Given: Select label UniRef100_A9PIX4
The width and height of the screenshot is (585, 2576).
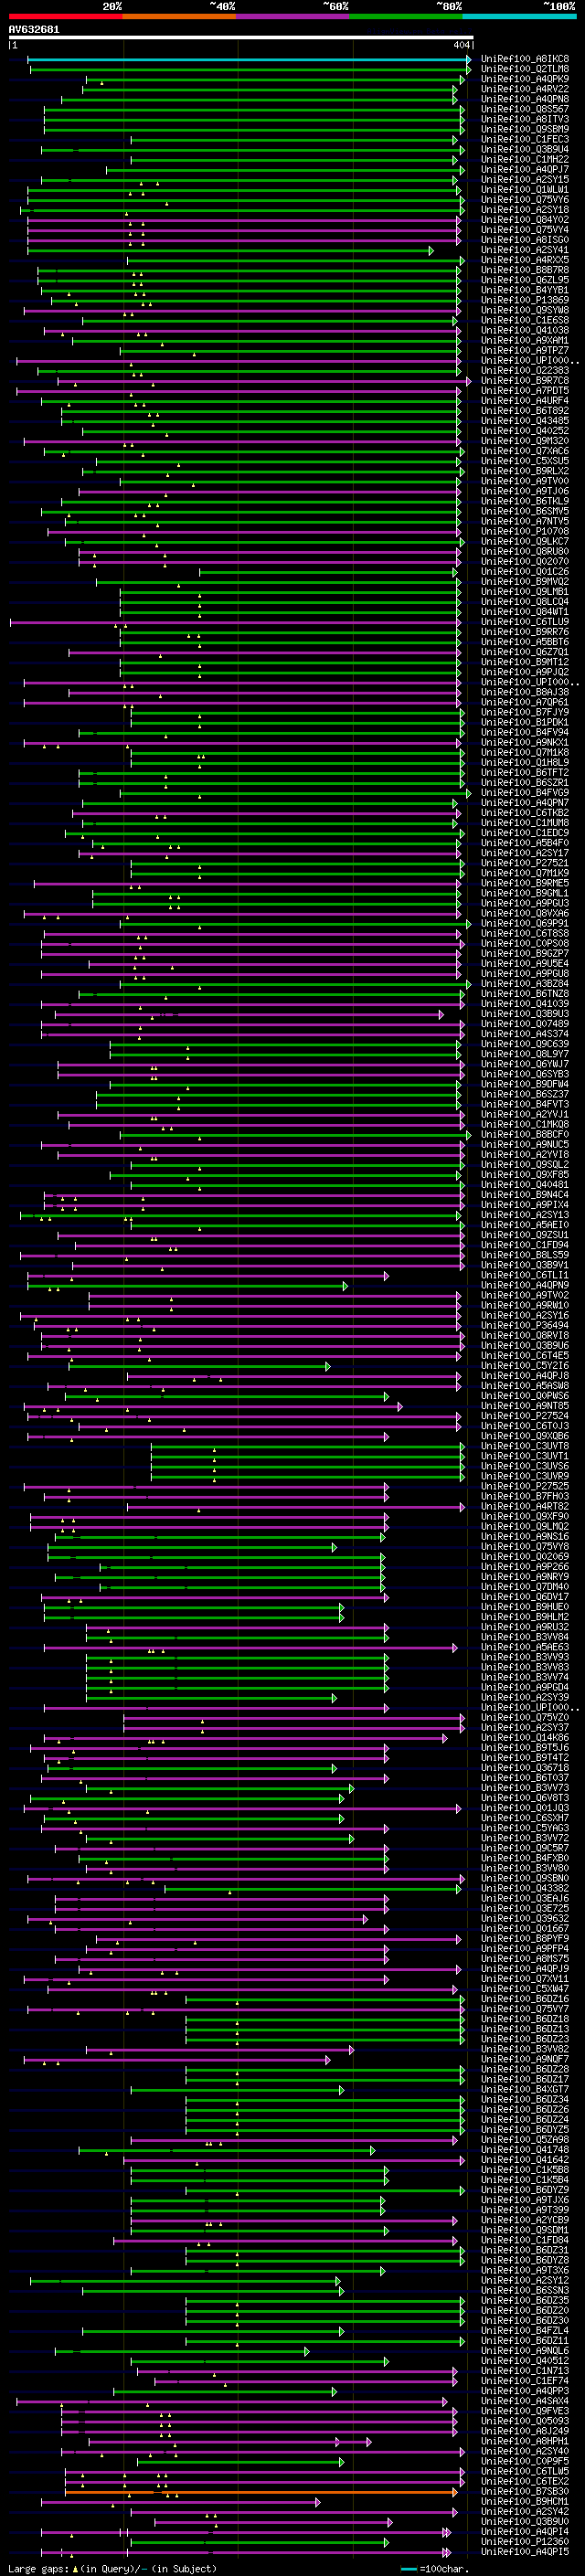Looking at the screenshot, I should click(524, 1205).
